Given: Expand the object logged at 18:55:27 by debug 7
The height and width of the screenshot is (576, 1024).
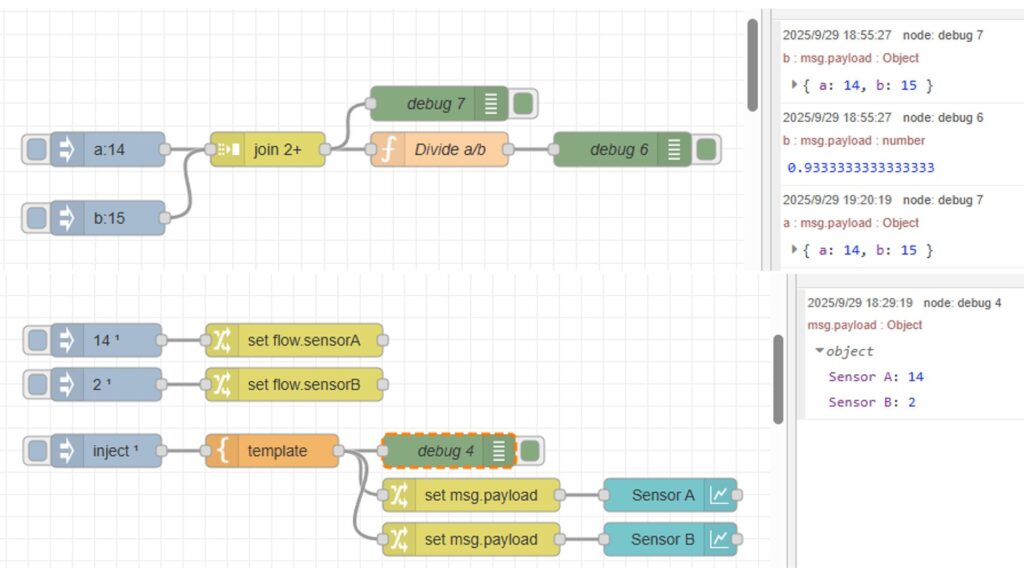Looking at the screenshot, I should coord(795,85).
